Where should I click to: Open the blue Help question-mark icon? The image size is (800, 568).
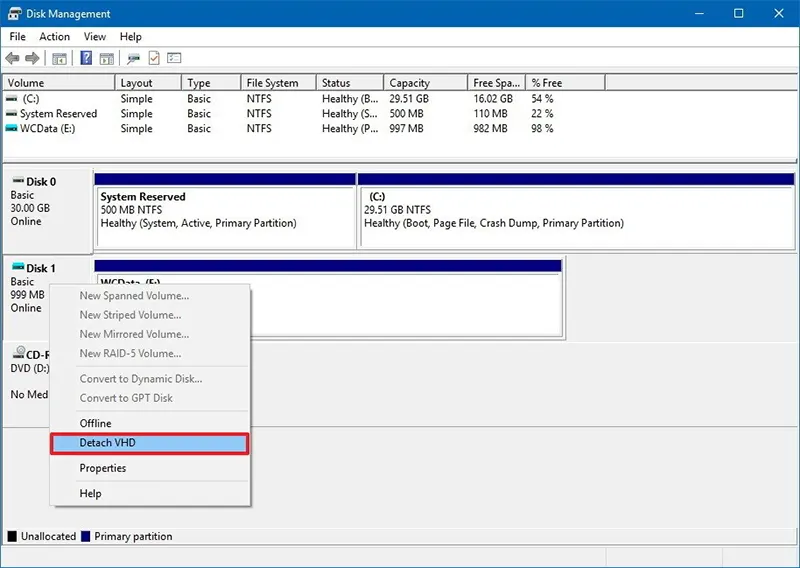pos(86,58)
